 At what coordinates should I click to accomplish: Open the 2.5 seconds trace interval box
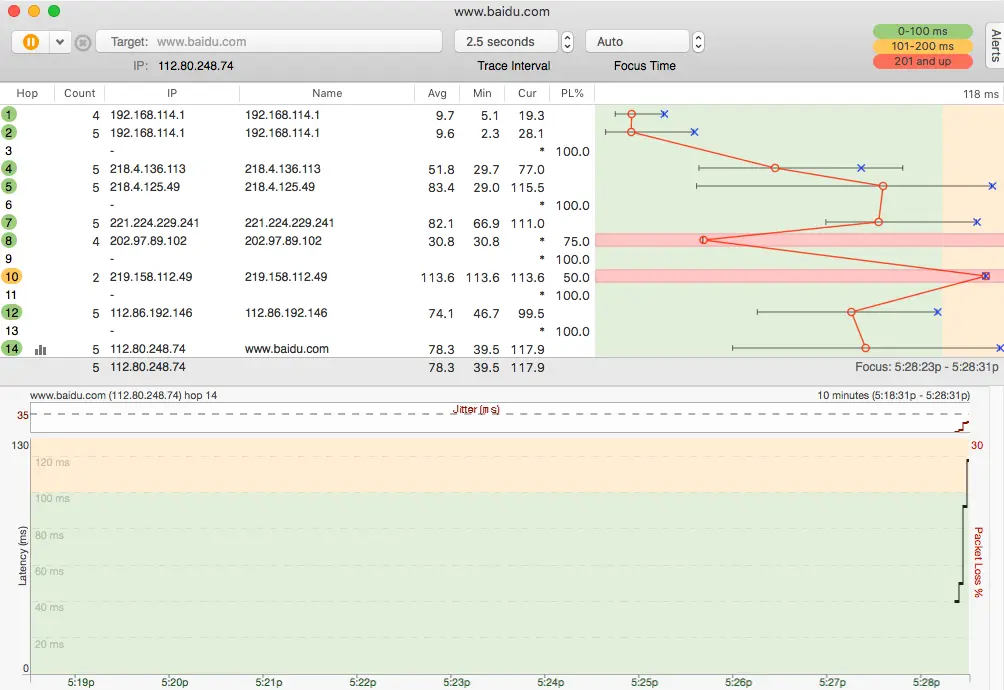(x=506, y=42)
